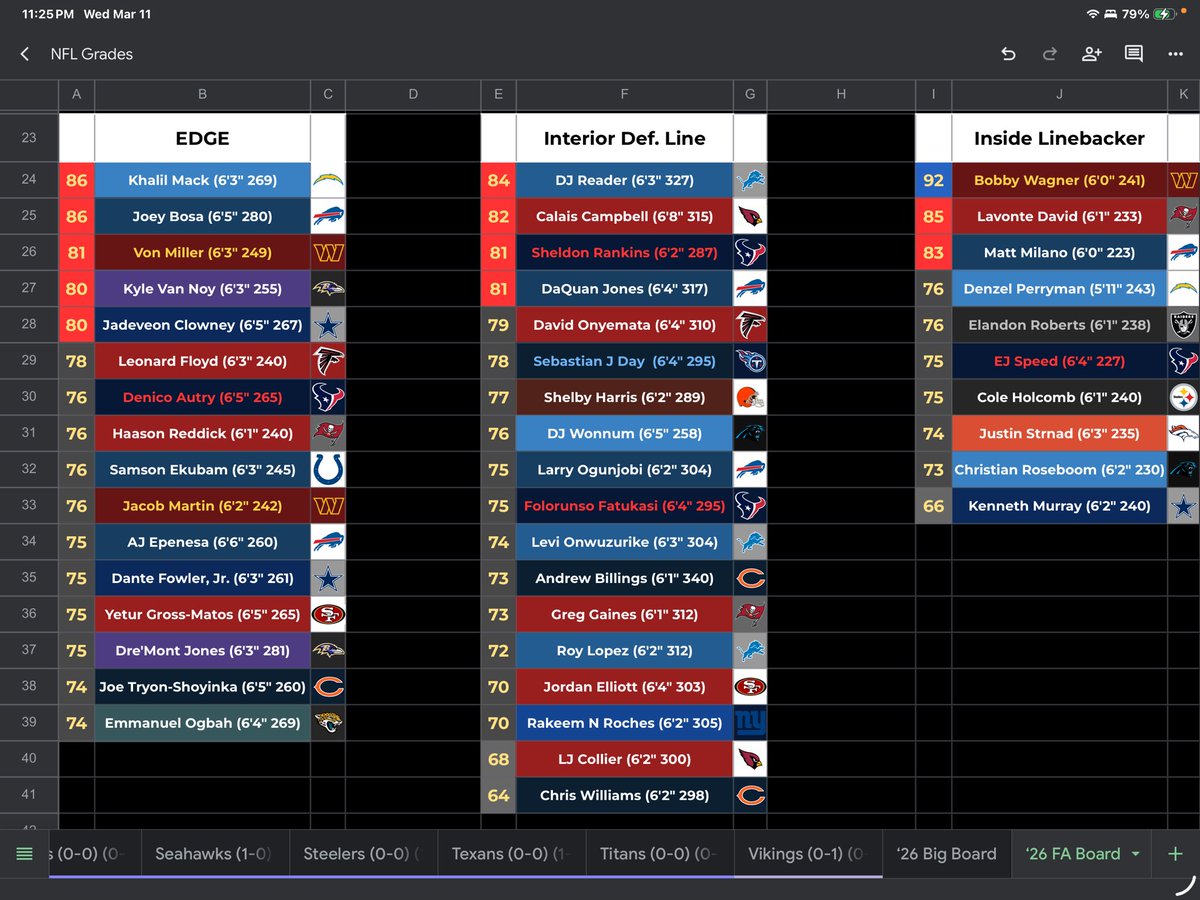Image resolution: width=1200 pixels, height=900 pixels.
Task: Select the grade 64 cell for Chris Williams
Action: pyautogui.click(x=499, y=795)
